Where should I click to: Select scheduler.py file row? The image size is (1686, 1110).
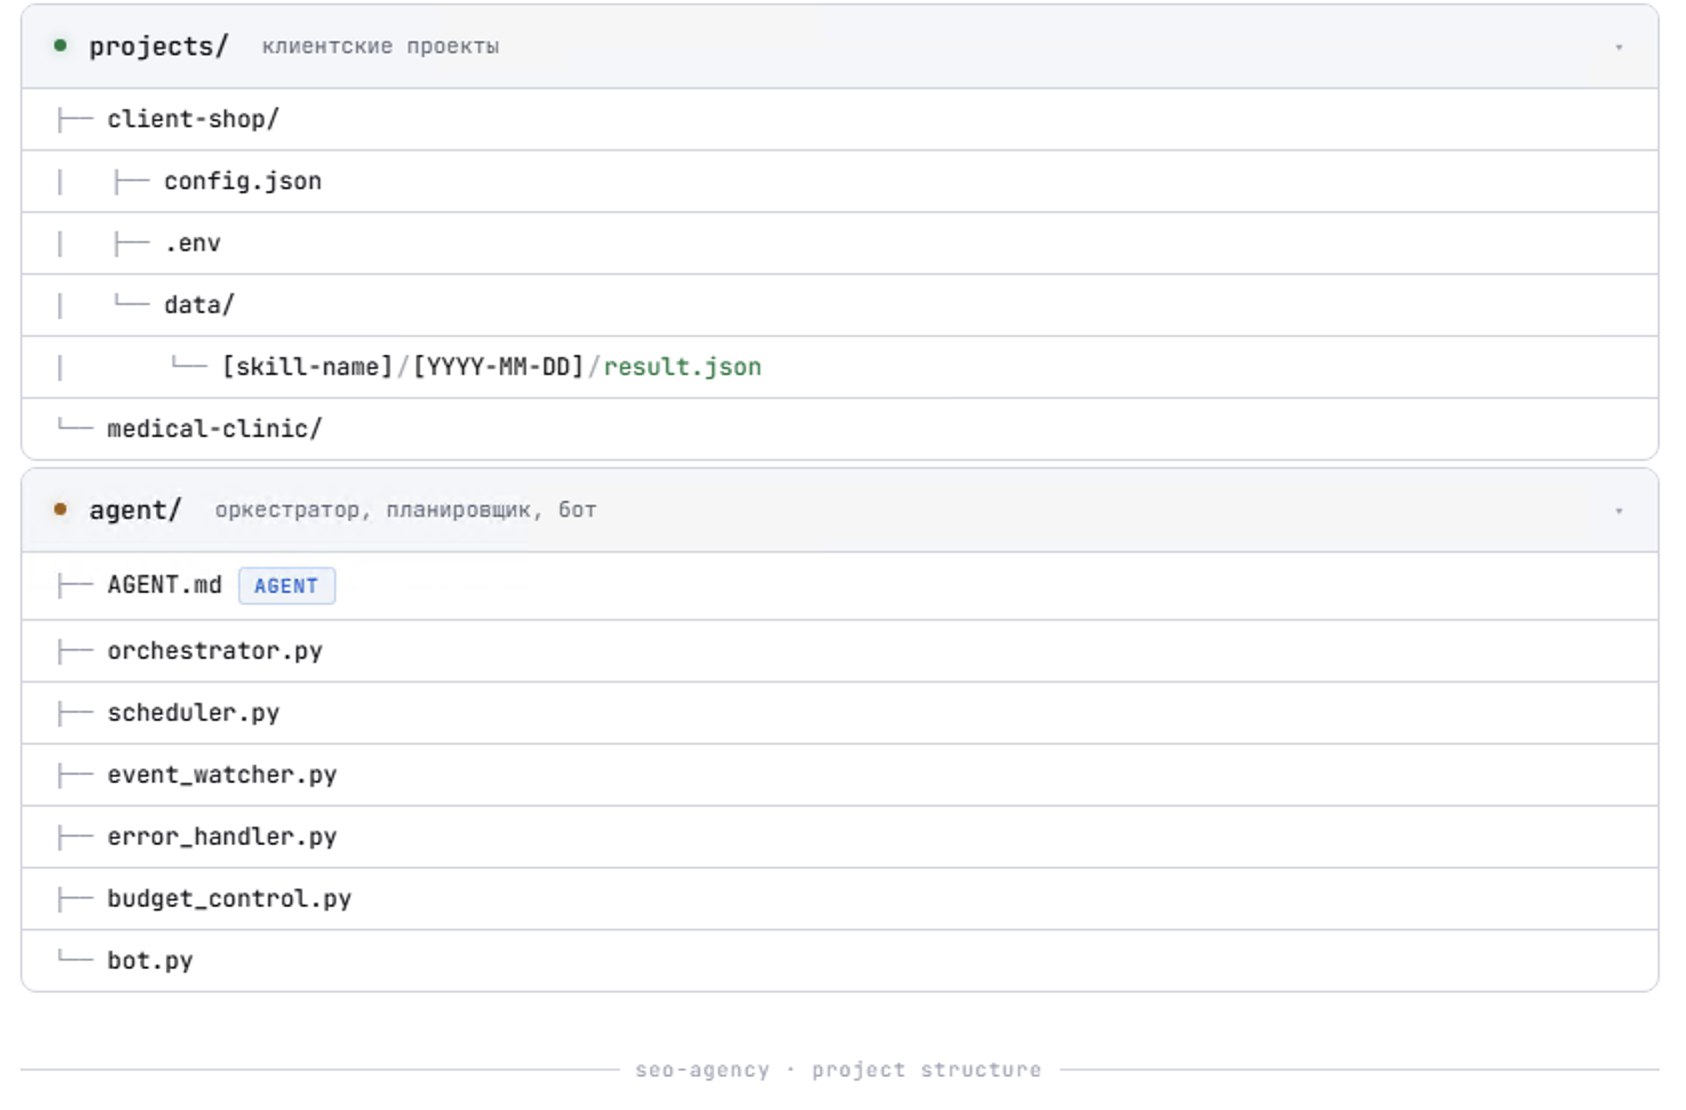(x=840, y=713)
